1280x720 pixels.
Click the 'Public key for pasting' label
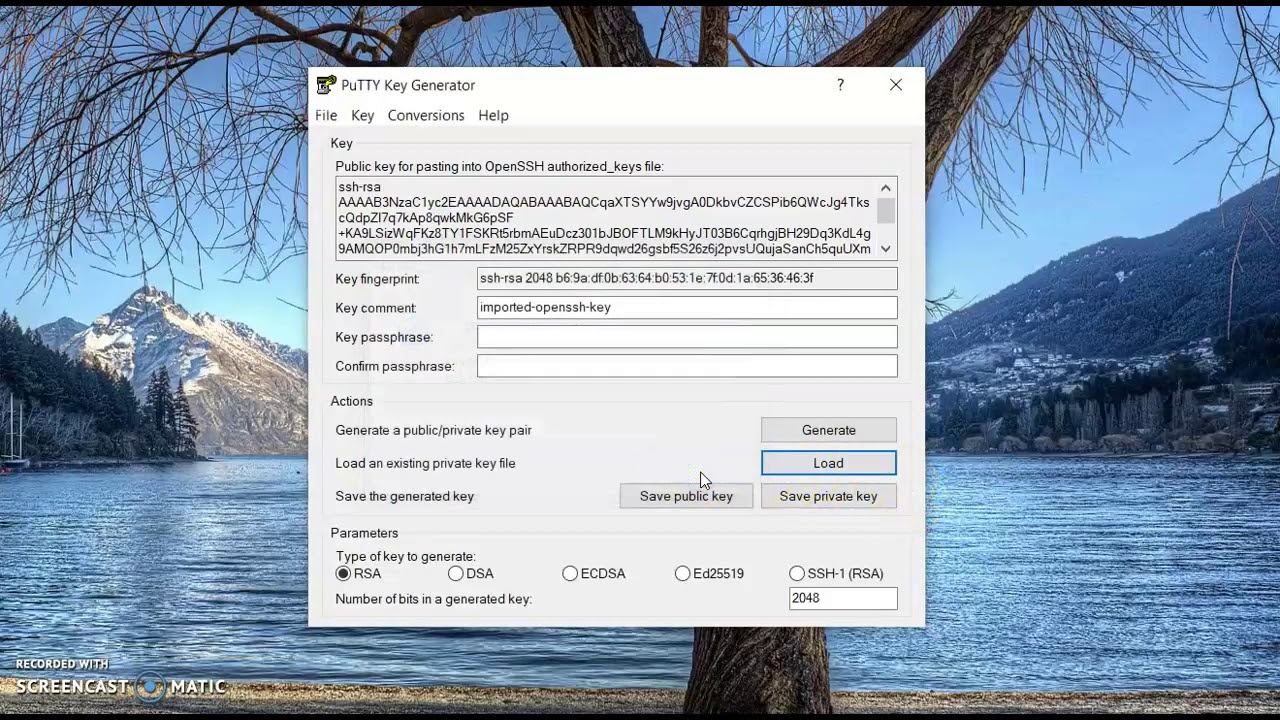point(499,166)
